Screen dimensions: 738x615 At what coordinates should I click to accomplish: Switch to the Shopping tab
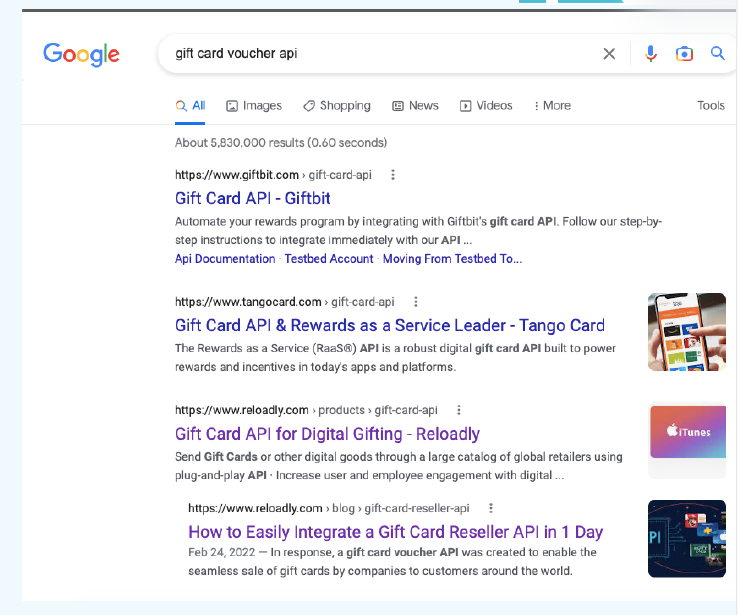(337, 106)
